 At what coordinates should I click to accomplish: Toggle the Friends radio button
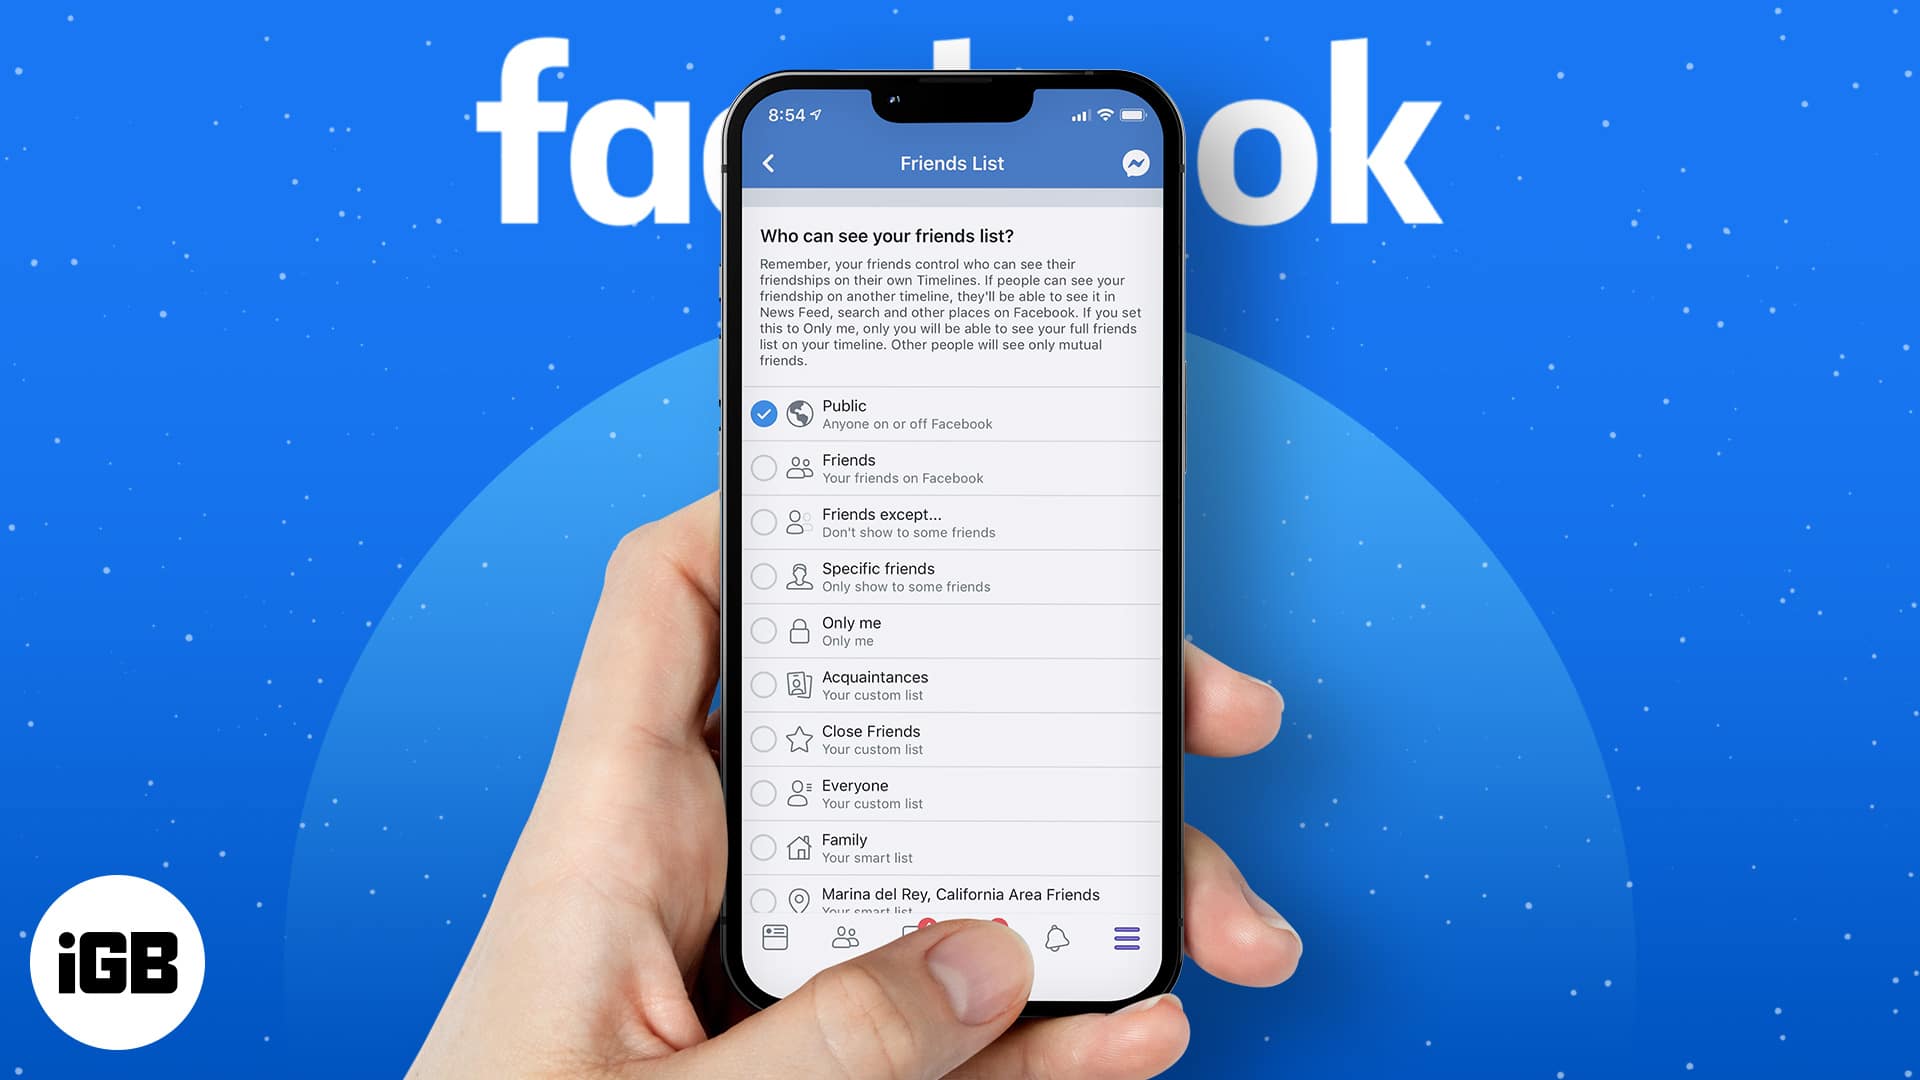(x=764, y=467)
